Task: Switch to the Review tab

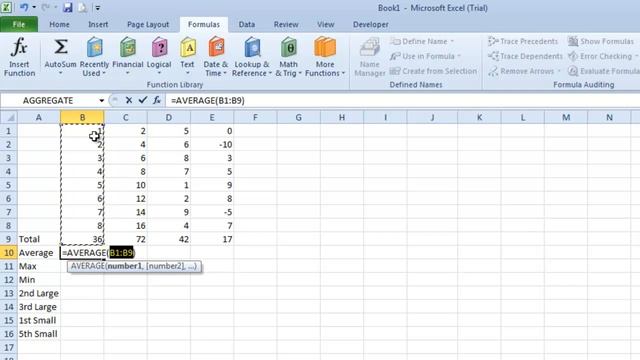Action: tap(286, 24)
